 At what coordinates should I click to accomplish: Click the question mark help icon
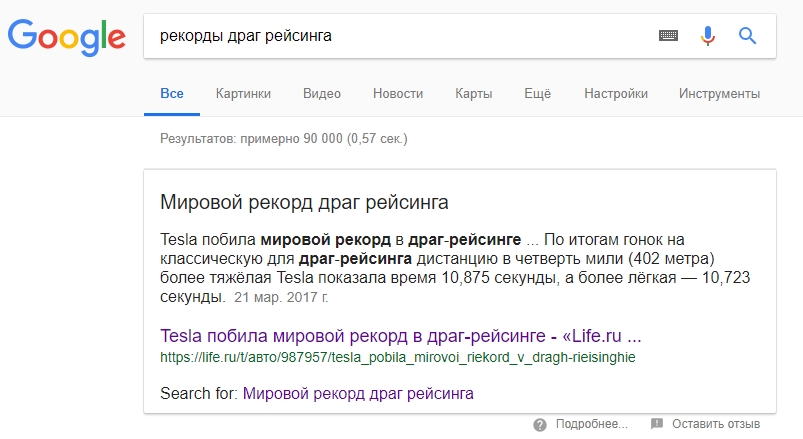[x=540, y=425]
